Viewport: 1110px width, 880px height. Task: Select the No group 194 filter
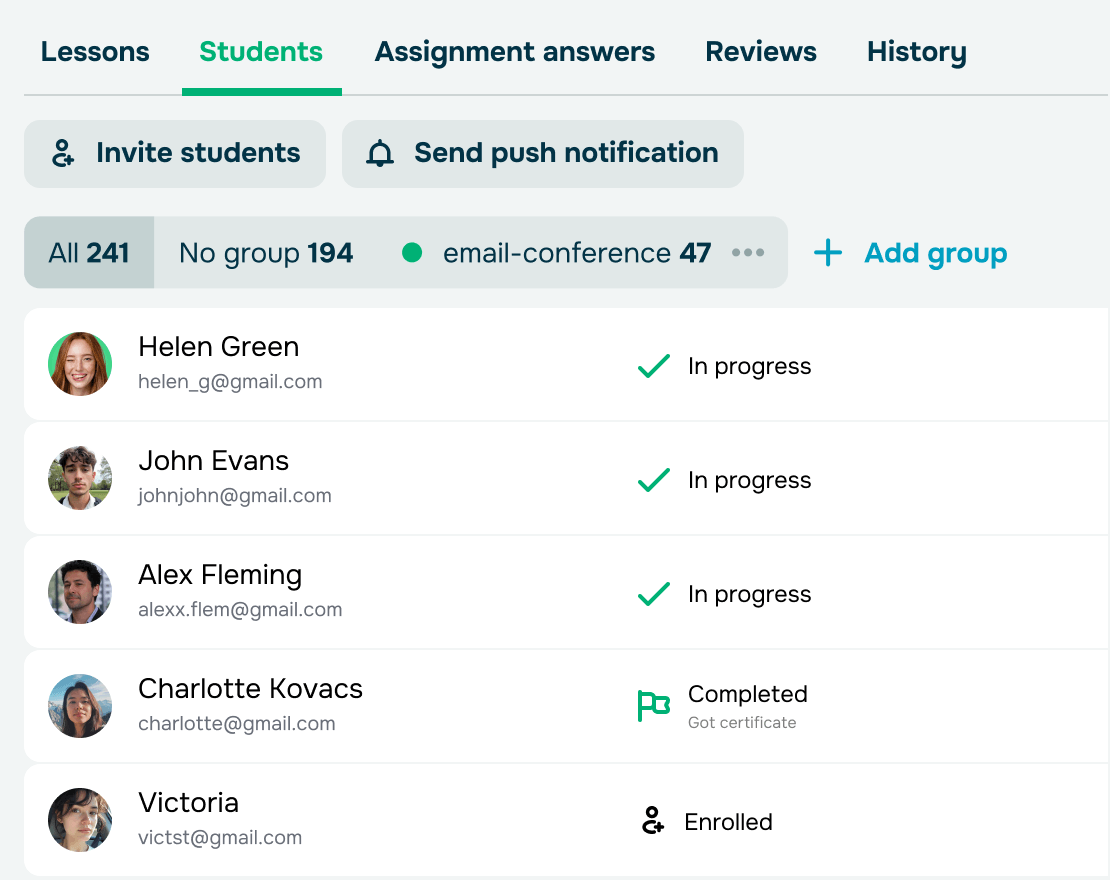click(x=265, y=253)
